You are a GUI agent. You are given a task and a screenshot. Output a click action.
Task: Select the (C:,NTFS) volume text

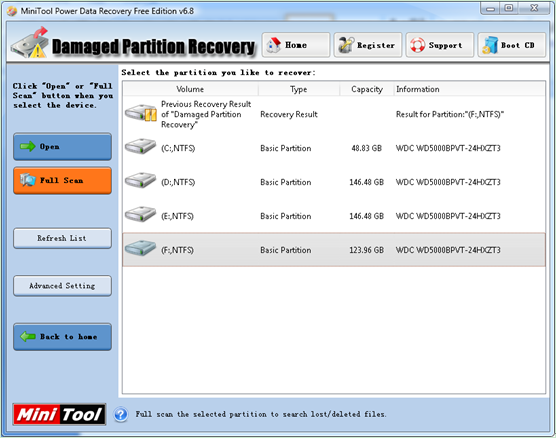[x=178, y=148]
